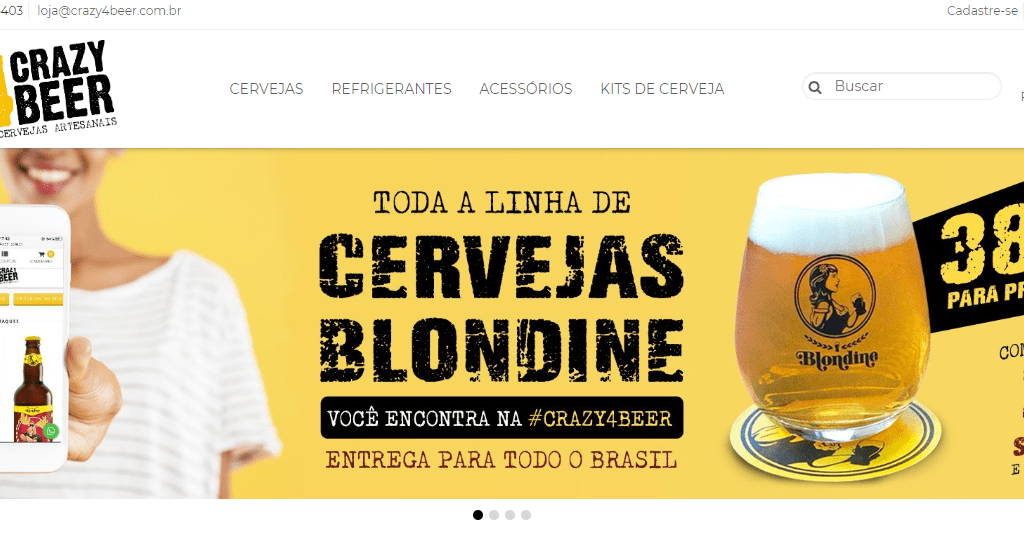
Task: Focus the Buscar search field
Action: [x=901, y=86]
